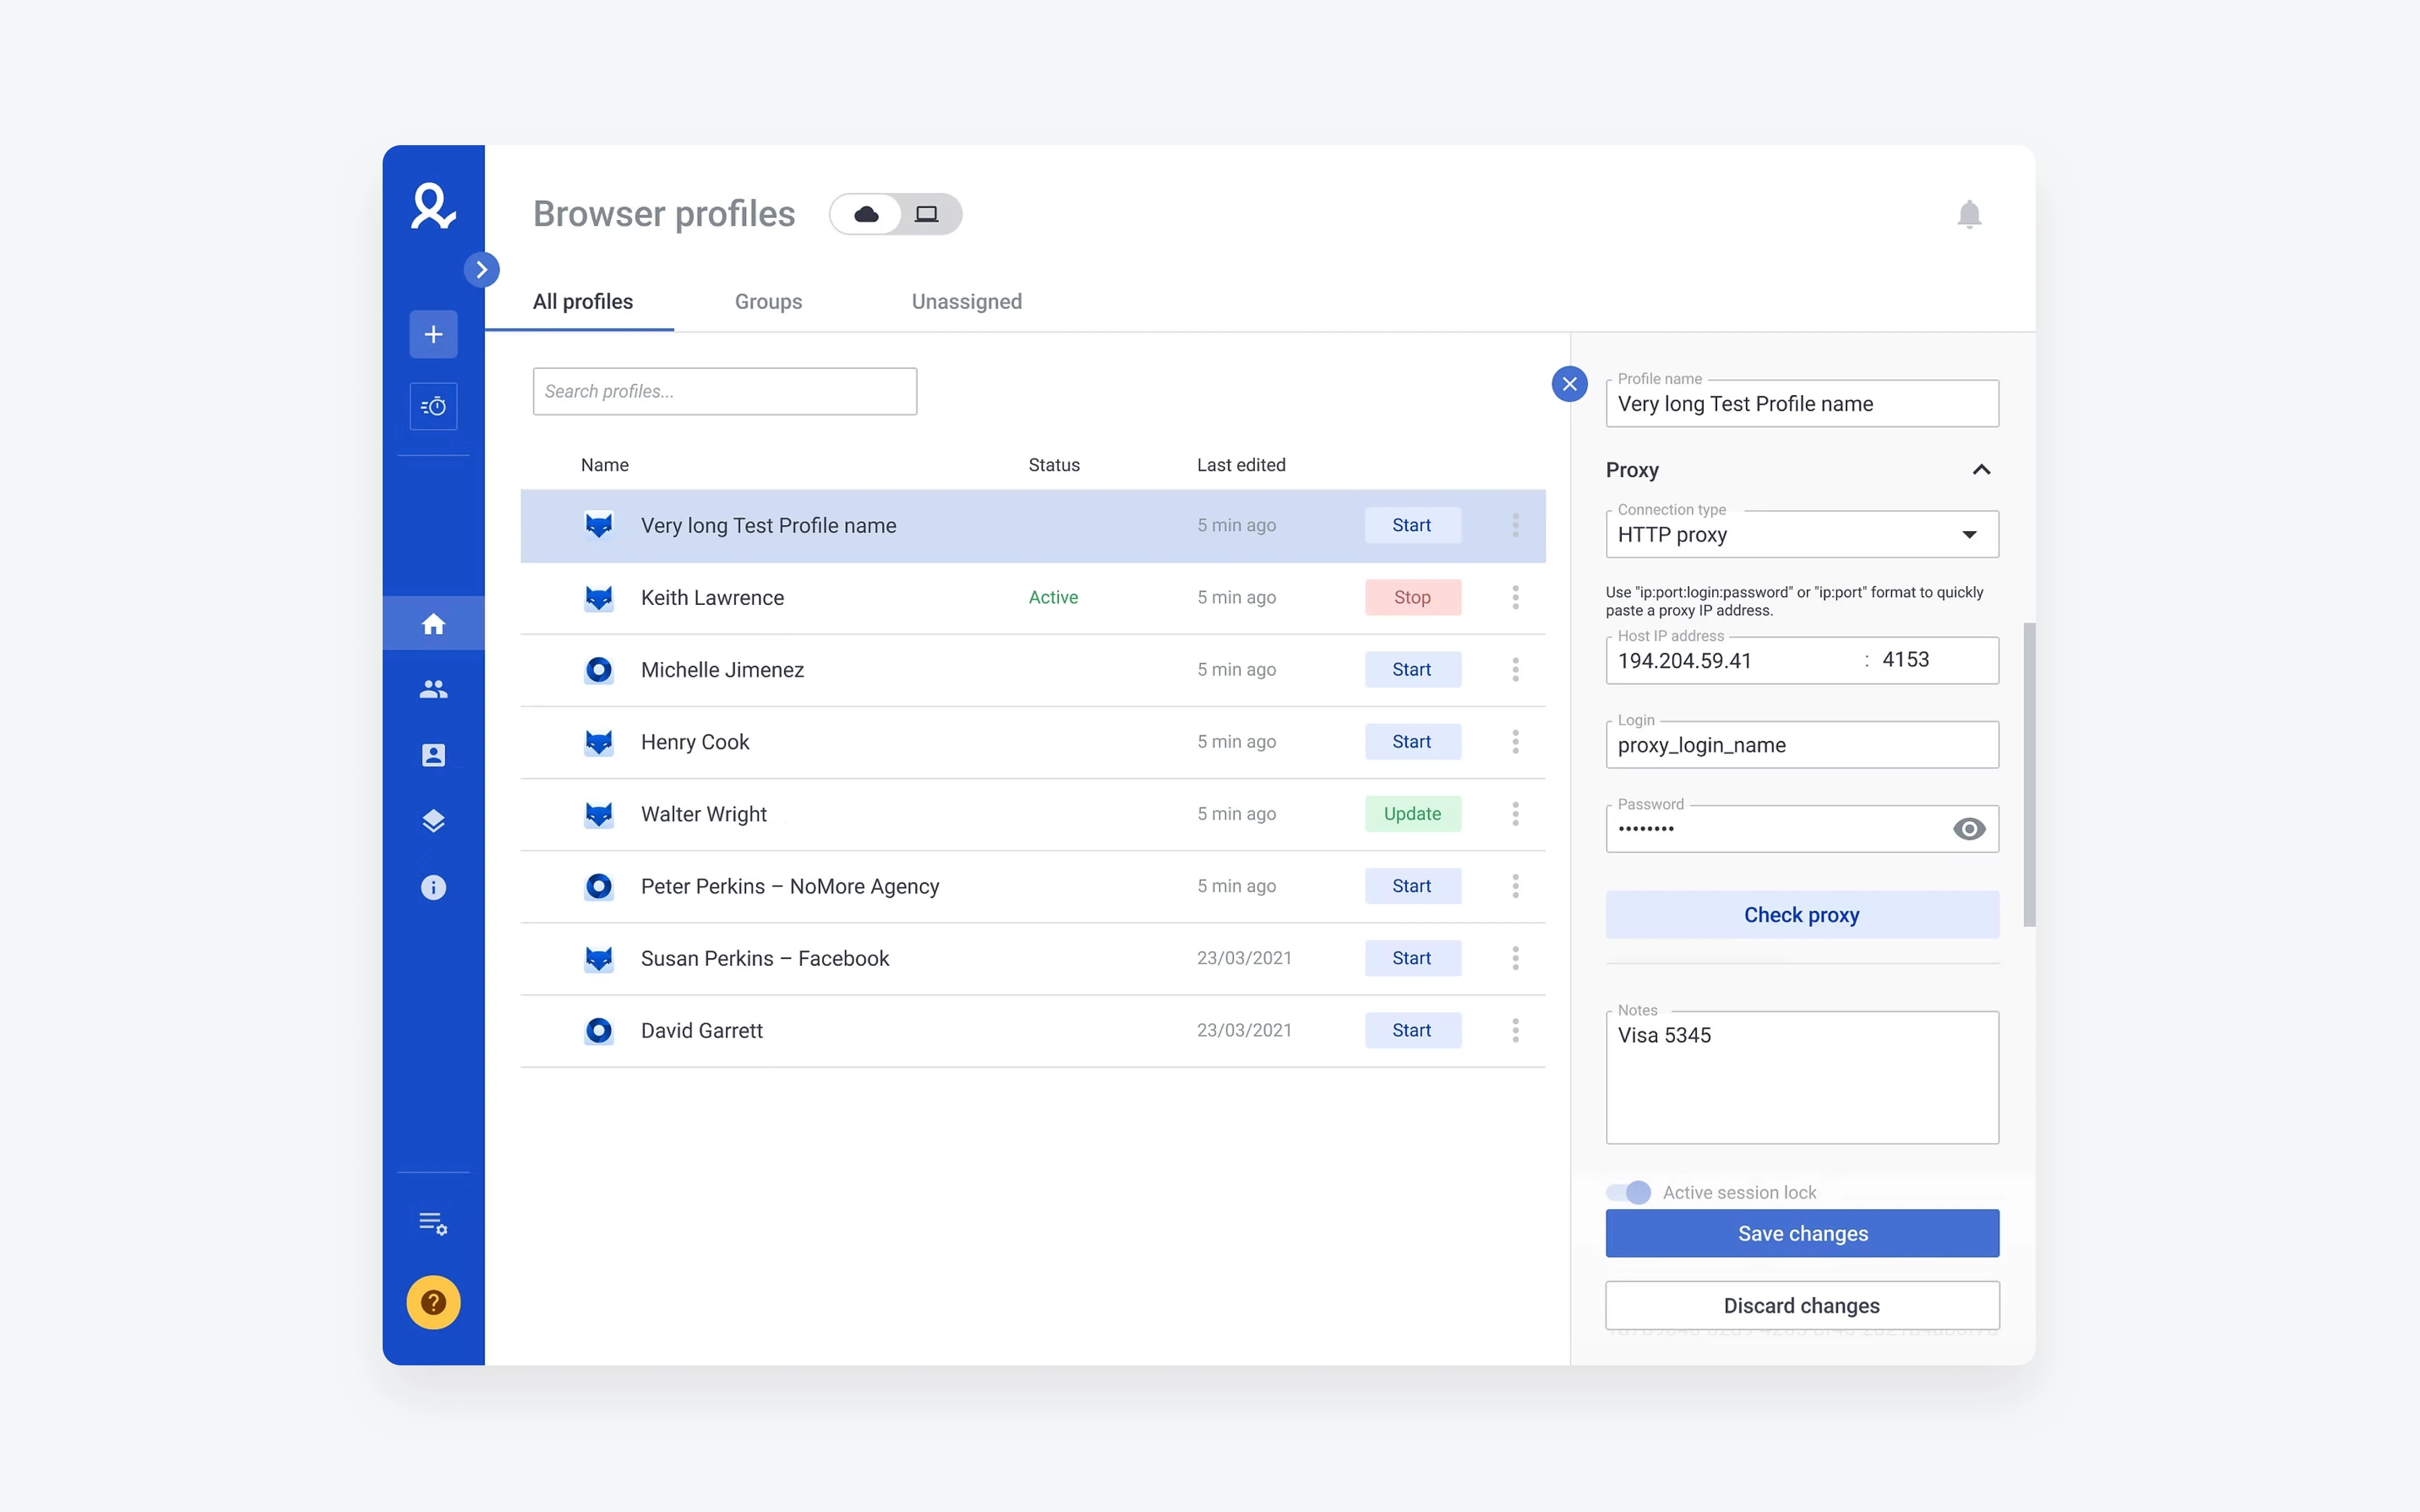Stop the Keith Lawrence profile
This screenshot has height=1512, width=2420.
click(1412, 597)
